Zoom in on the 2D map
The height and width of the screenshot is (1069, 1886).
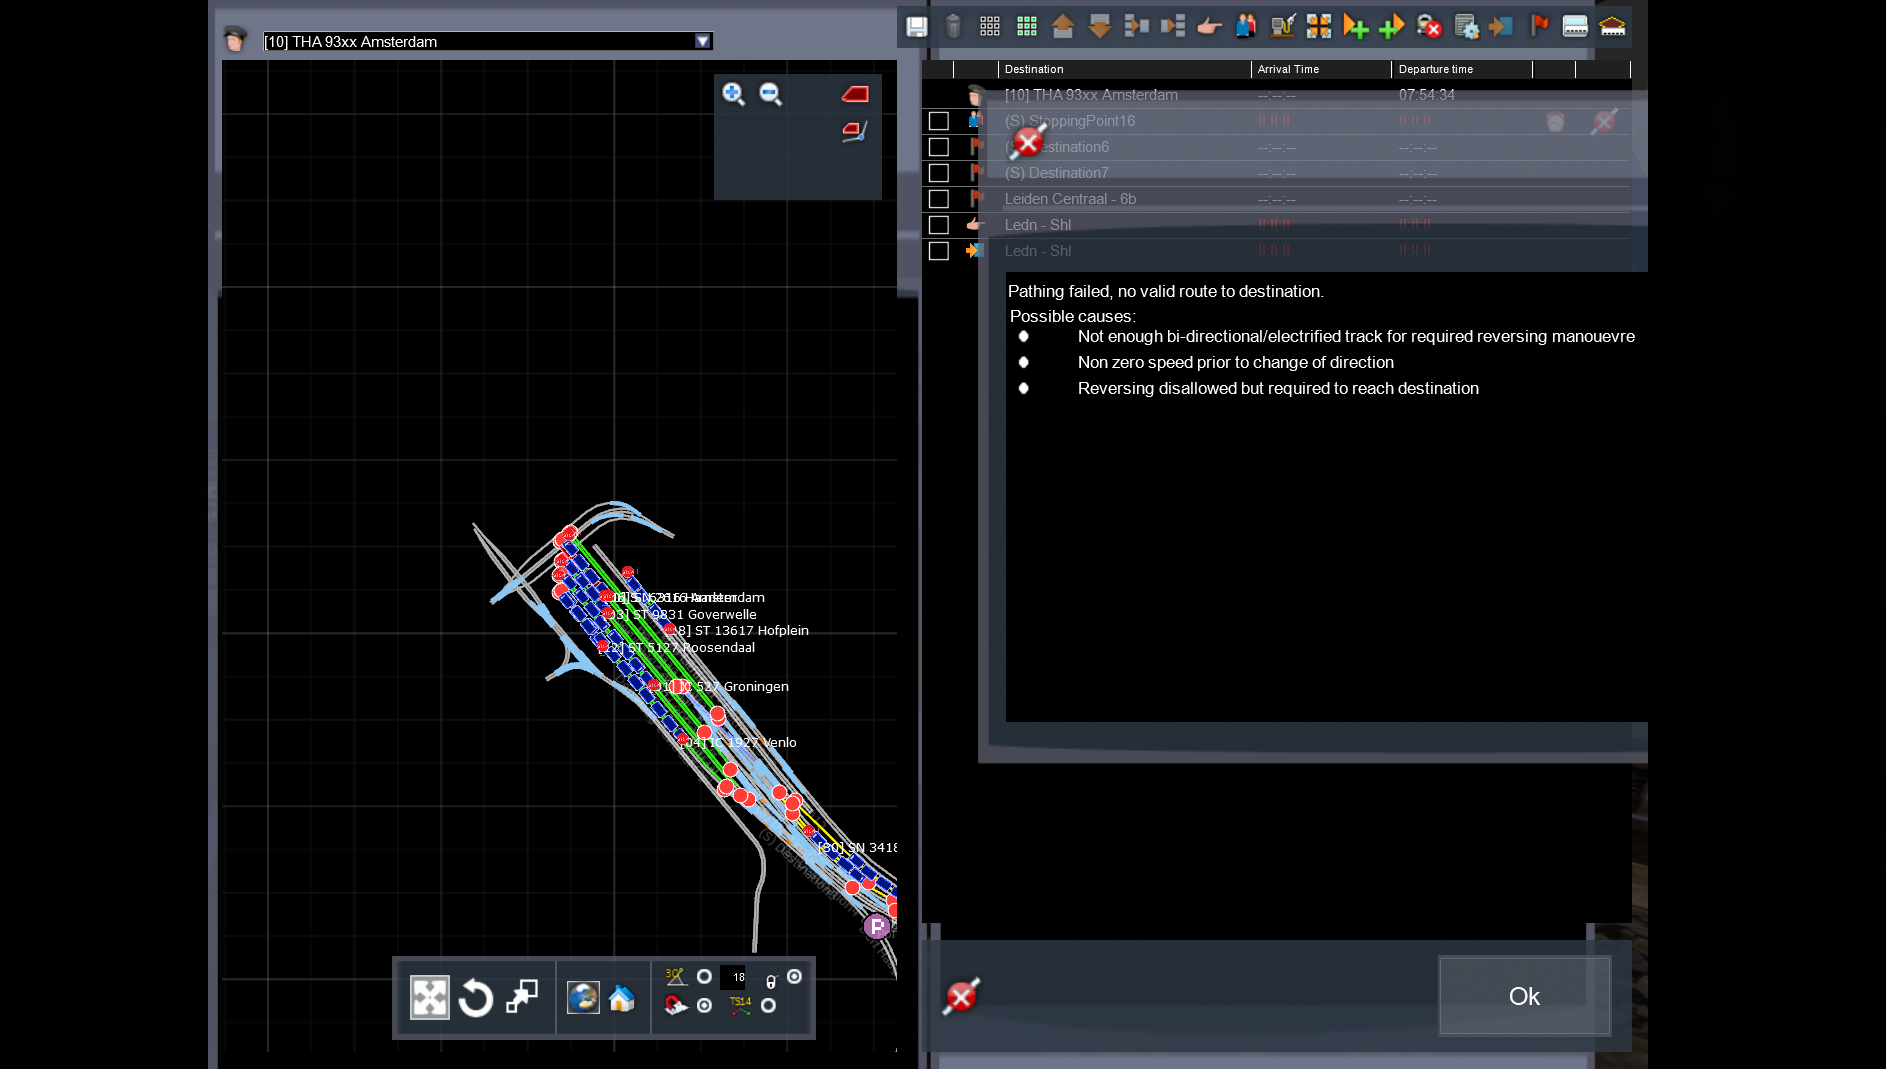(x=733, y=94)
